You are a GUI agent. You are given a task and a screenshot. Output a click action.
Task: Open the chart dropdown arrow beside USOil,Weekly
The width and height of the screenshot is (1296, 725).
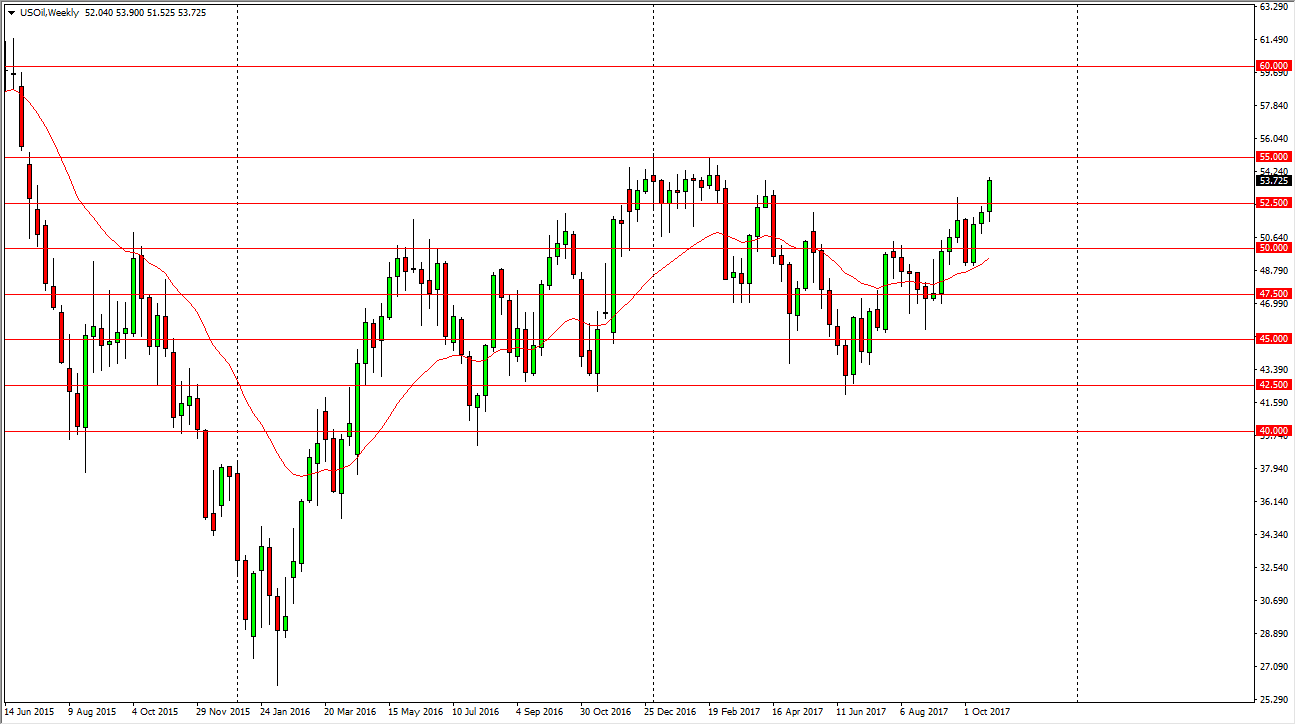coord(11,13)
